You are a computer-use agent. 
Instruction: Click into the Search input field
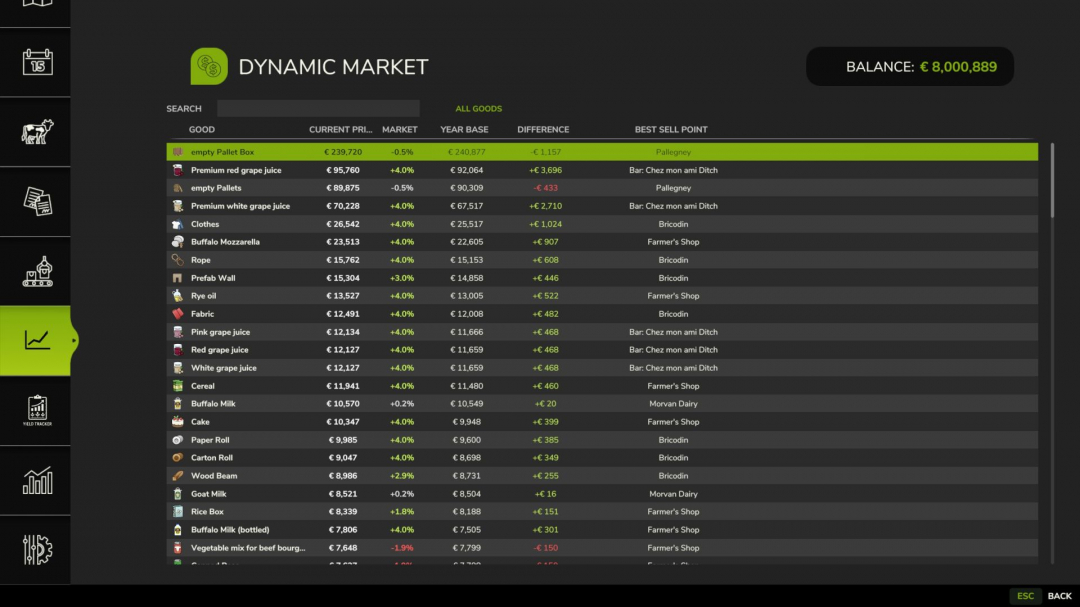(x=318, y=108)
